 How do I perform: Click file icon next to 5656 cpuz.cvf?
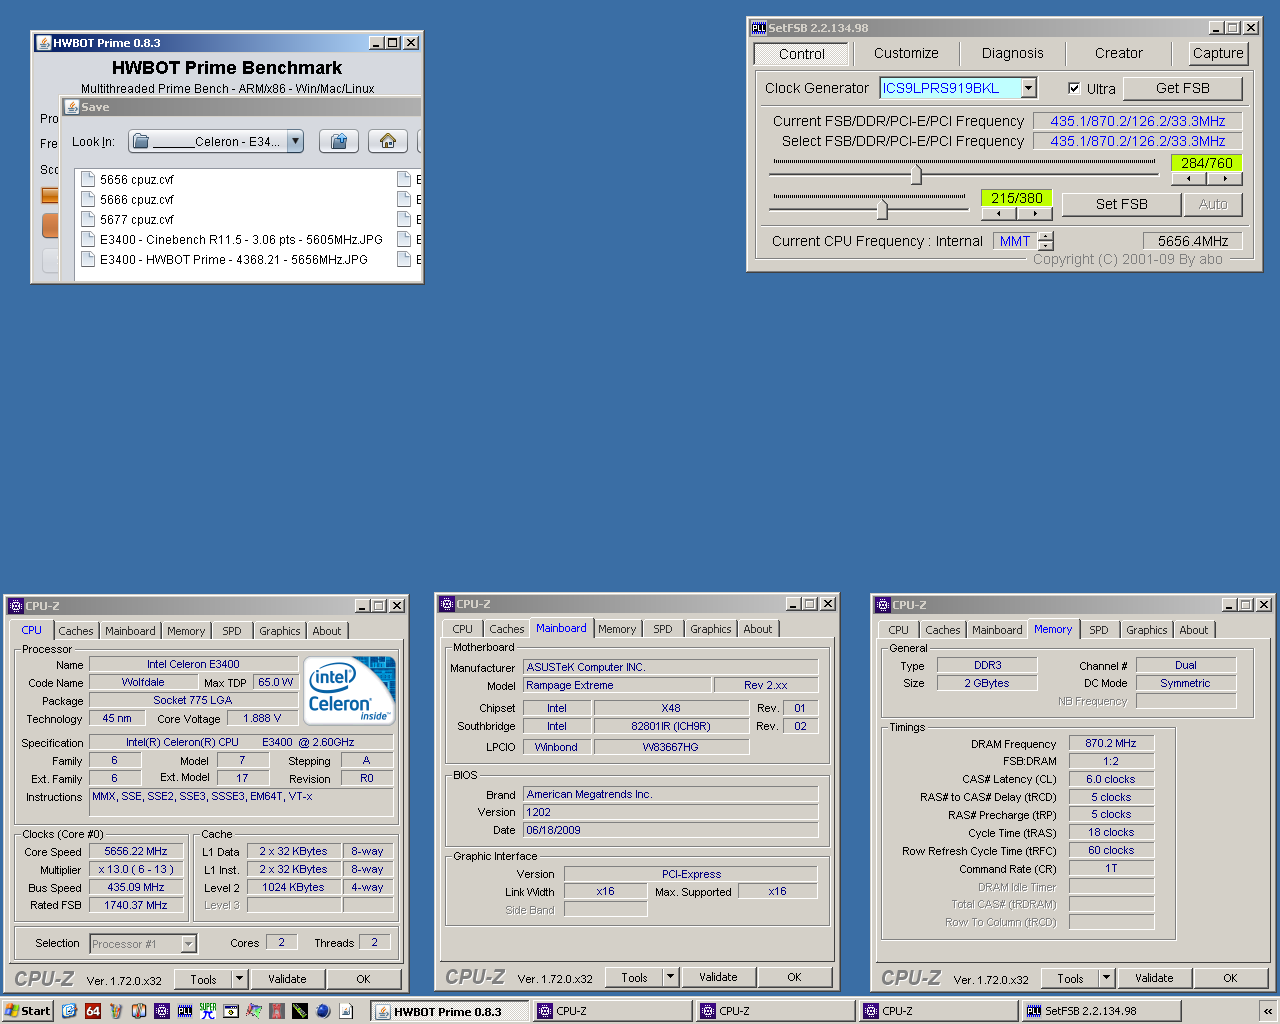point(88,180)
